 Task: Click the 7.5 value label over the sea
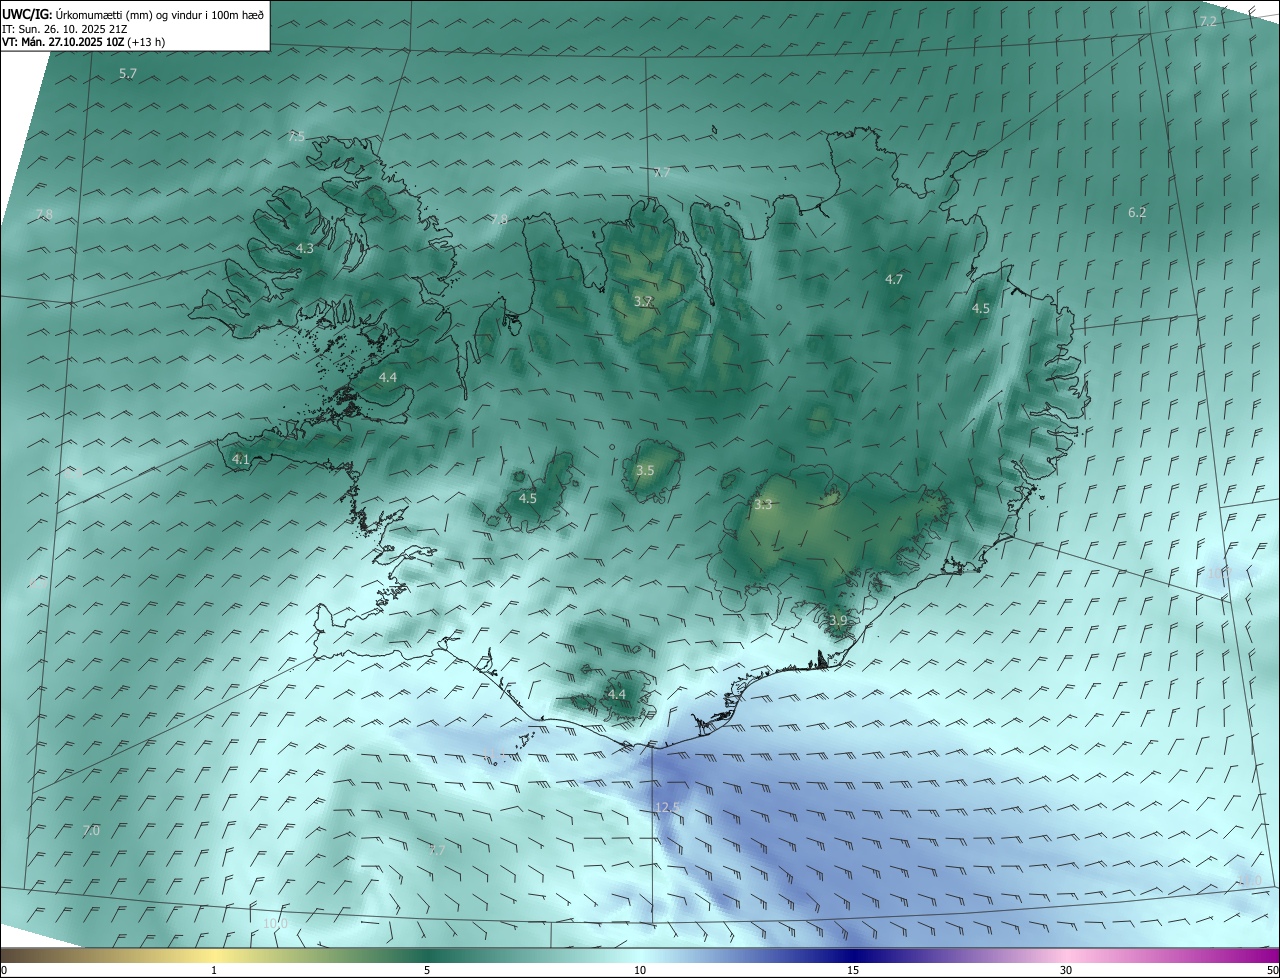pos(296,136)
